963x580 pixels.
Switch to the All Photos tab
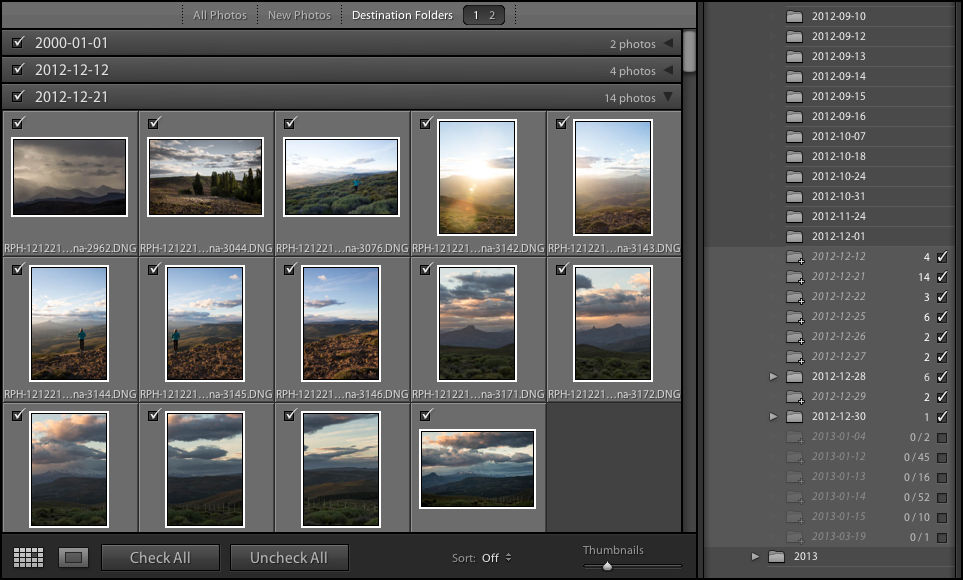click(219, 15)
